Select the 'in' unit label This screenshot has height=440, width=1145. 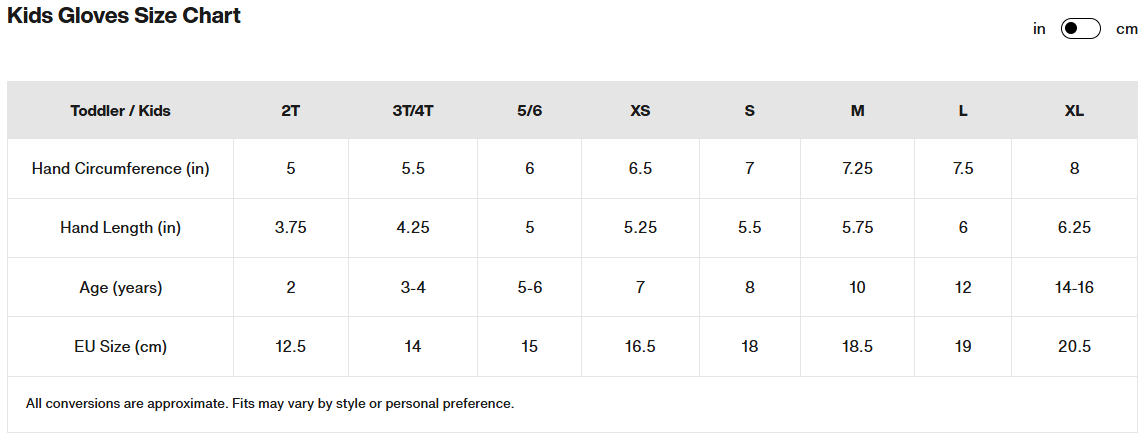coord(1039,29)
